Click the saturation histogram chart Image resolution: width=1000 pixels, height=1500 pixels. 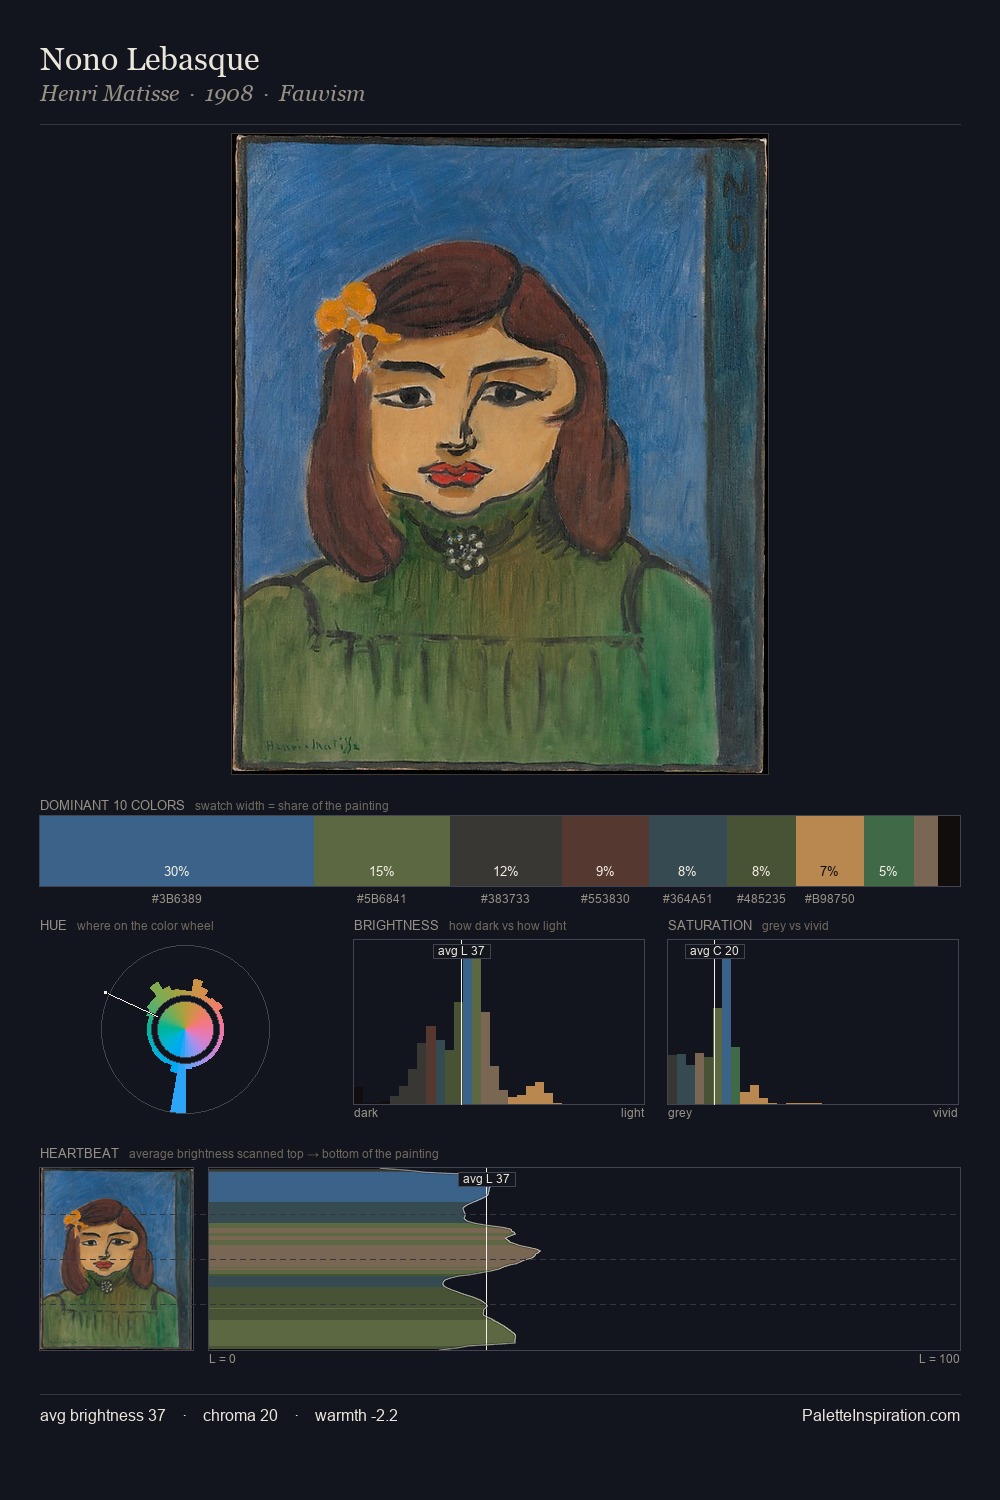coord(813,1022)
